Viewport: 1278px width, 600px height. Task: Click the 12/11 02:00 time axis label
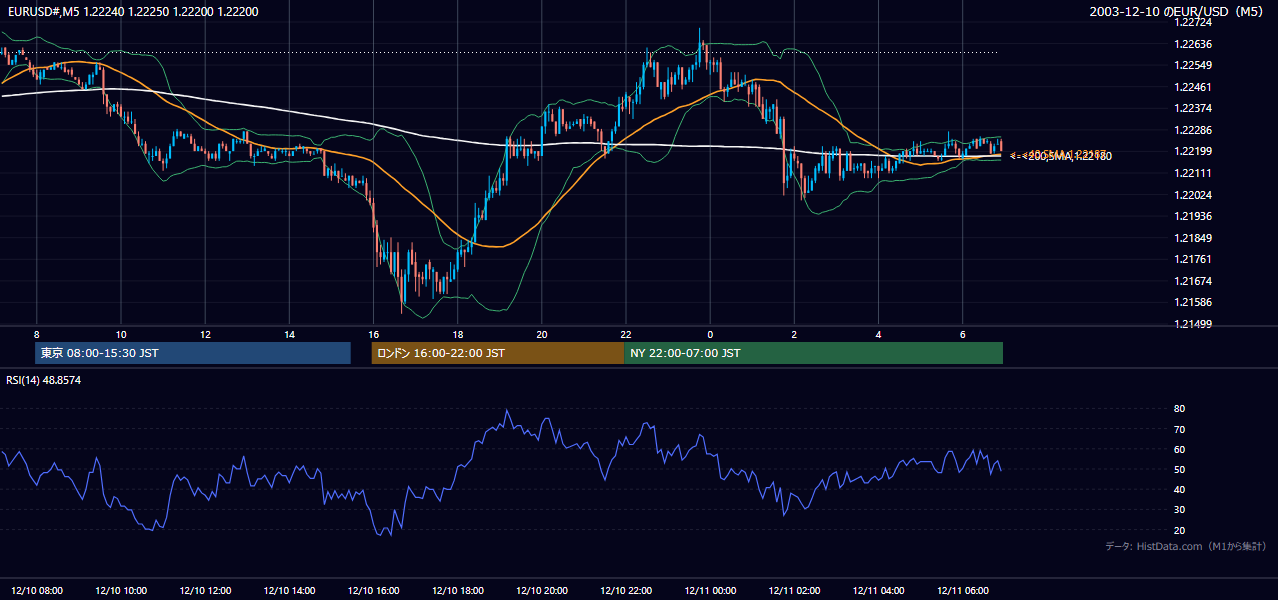794,591
